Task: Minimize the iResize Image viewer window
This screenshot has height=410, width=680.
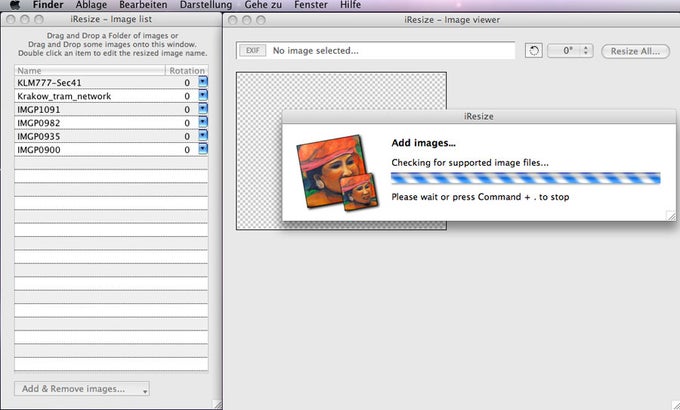Action: (247, 20)
